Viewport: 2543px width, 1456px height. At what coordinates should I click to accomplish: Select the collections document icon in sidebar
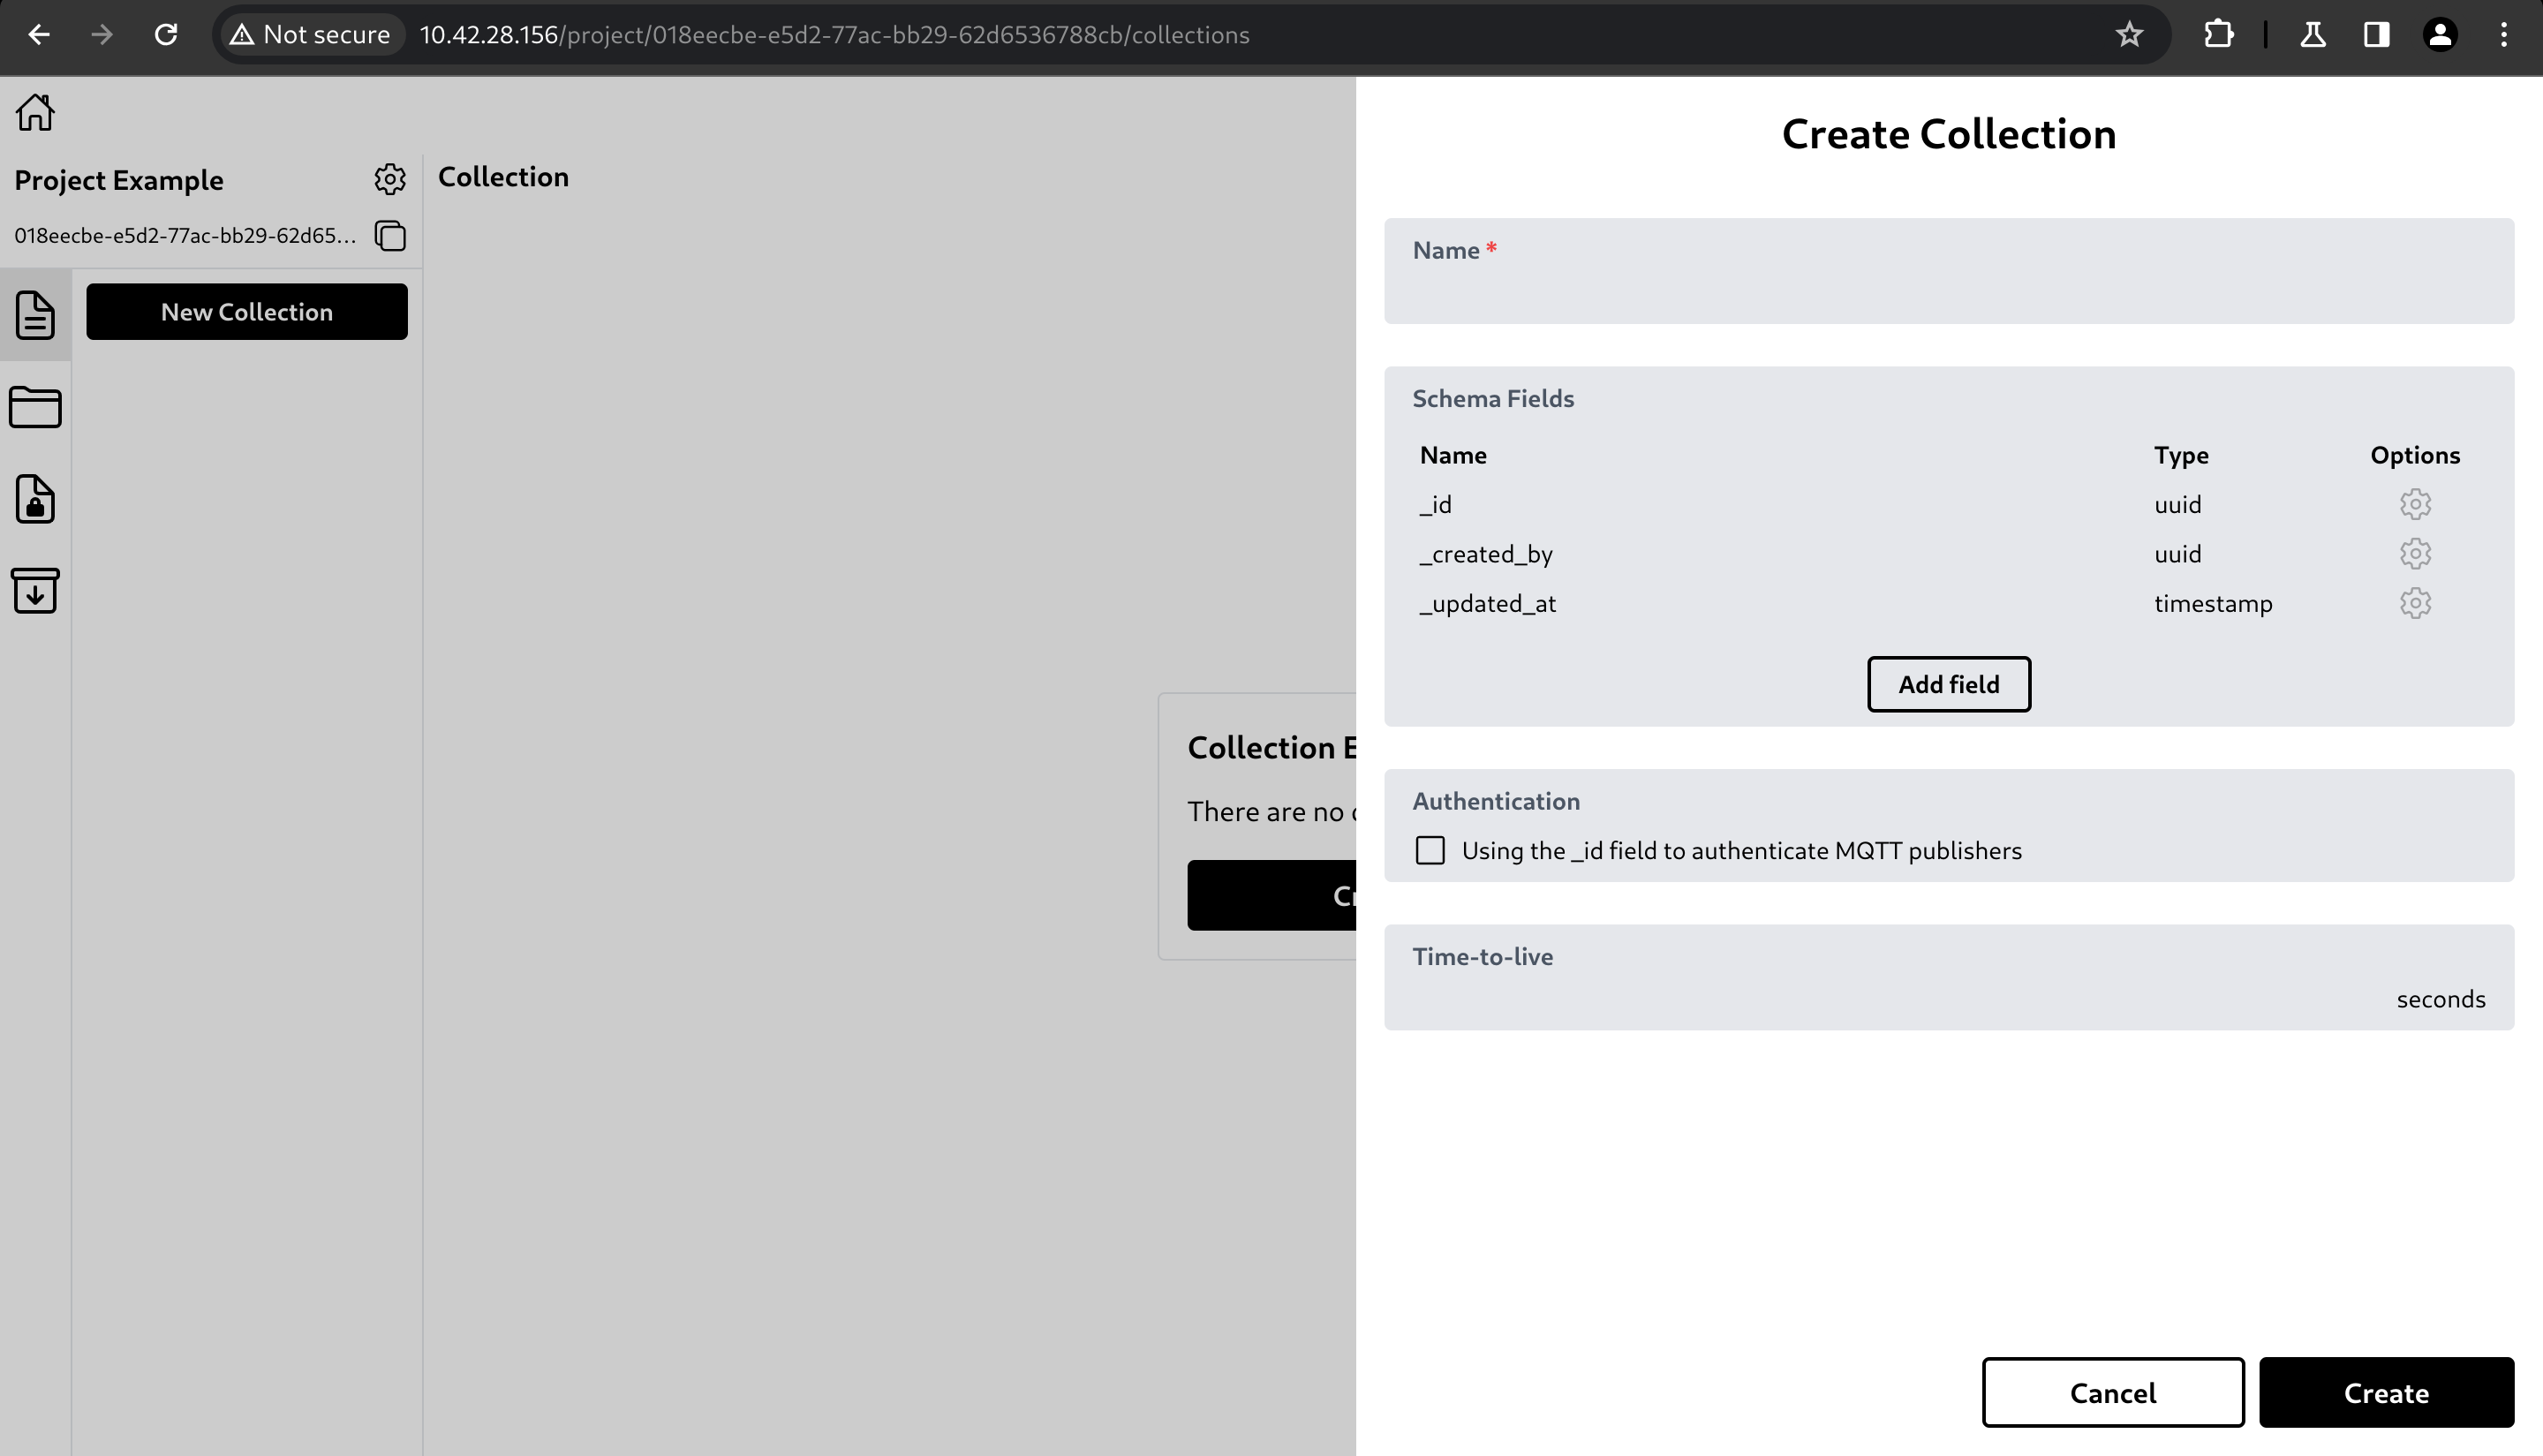(35, 315)
